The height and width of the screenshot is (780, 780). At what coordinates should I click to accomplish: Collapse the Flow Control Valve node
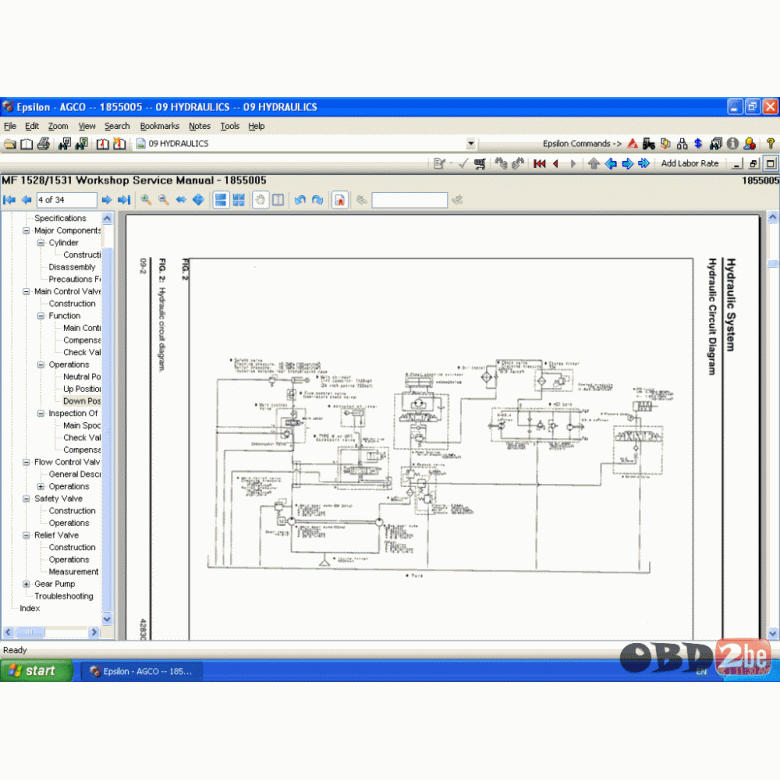click(26, 462)
